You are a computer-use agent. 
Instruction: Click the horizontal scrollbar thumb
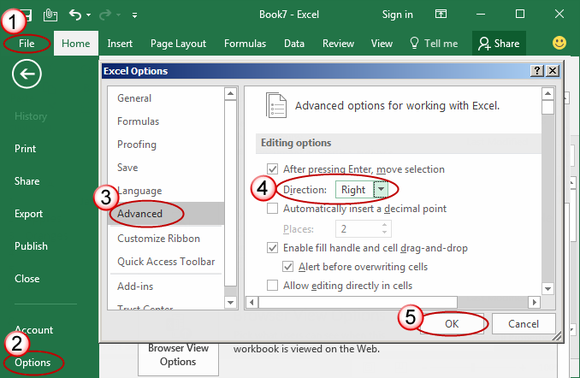(358, 302)
